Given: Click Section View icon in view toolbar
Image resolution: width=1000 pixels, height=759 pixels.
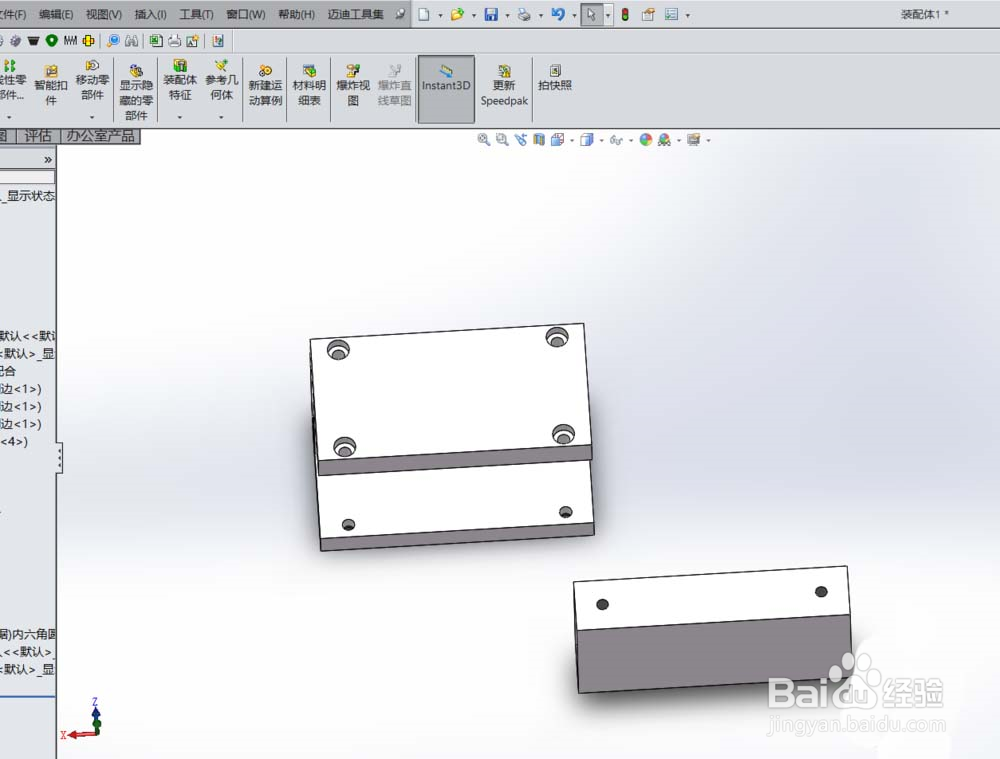Looking at the screenshot, I should click(539, 140).
